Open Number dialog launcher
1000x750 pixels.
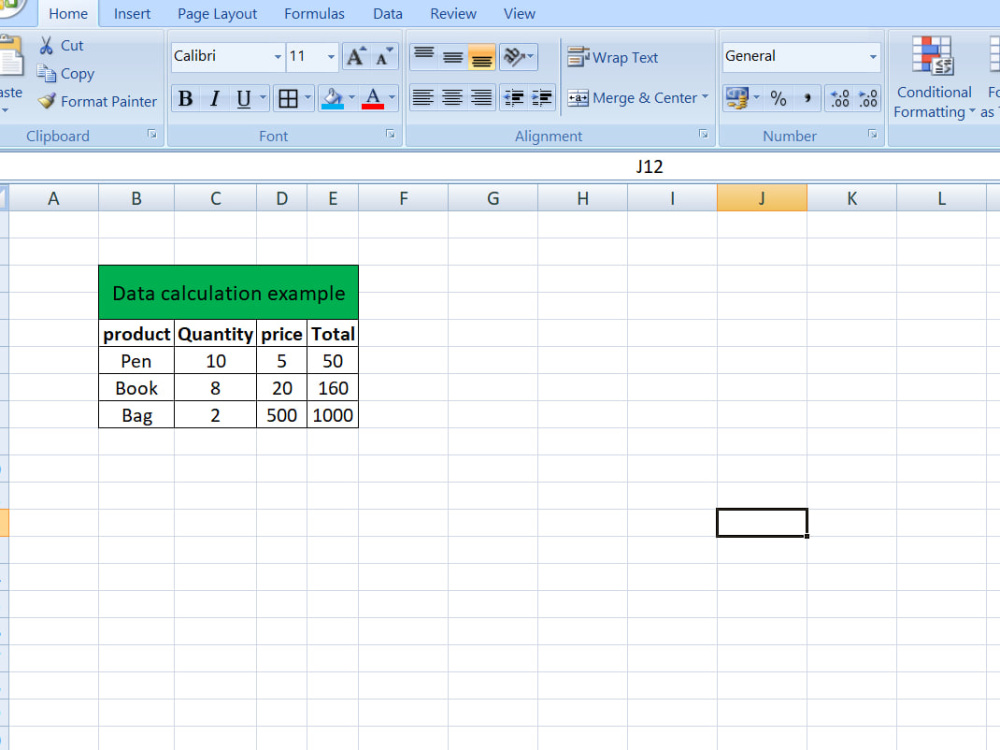872,134
